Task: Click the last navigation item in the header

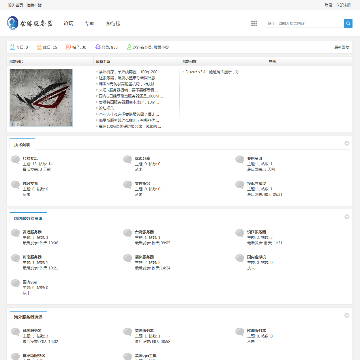Action: (x=113, y=23)
